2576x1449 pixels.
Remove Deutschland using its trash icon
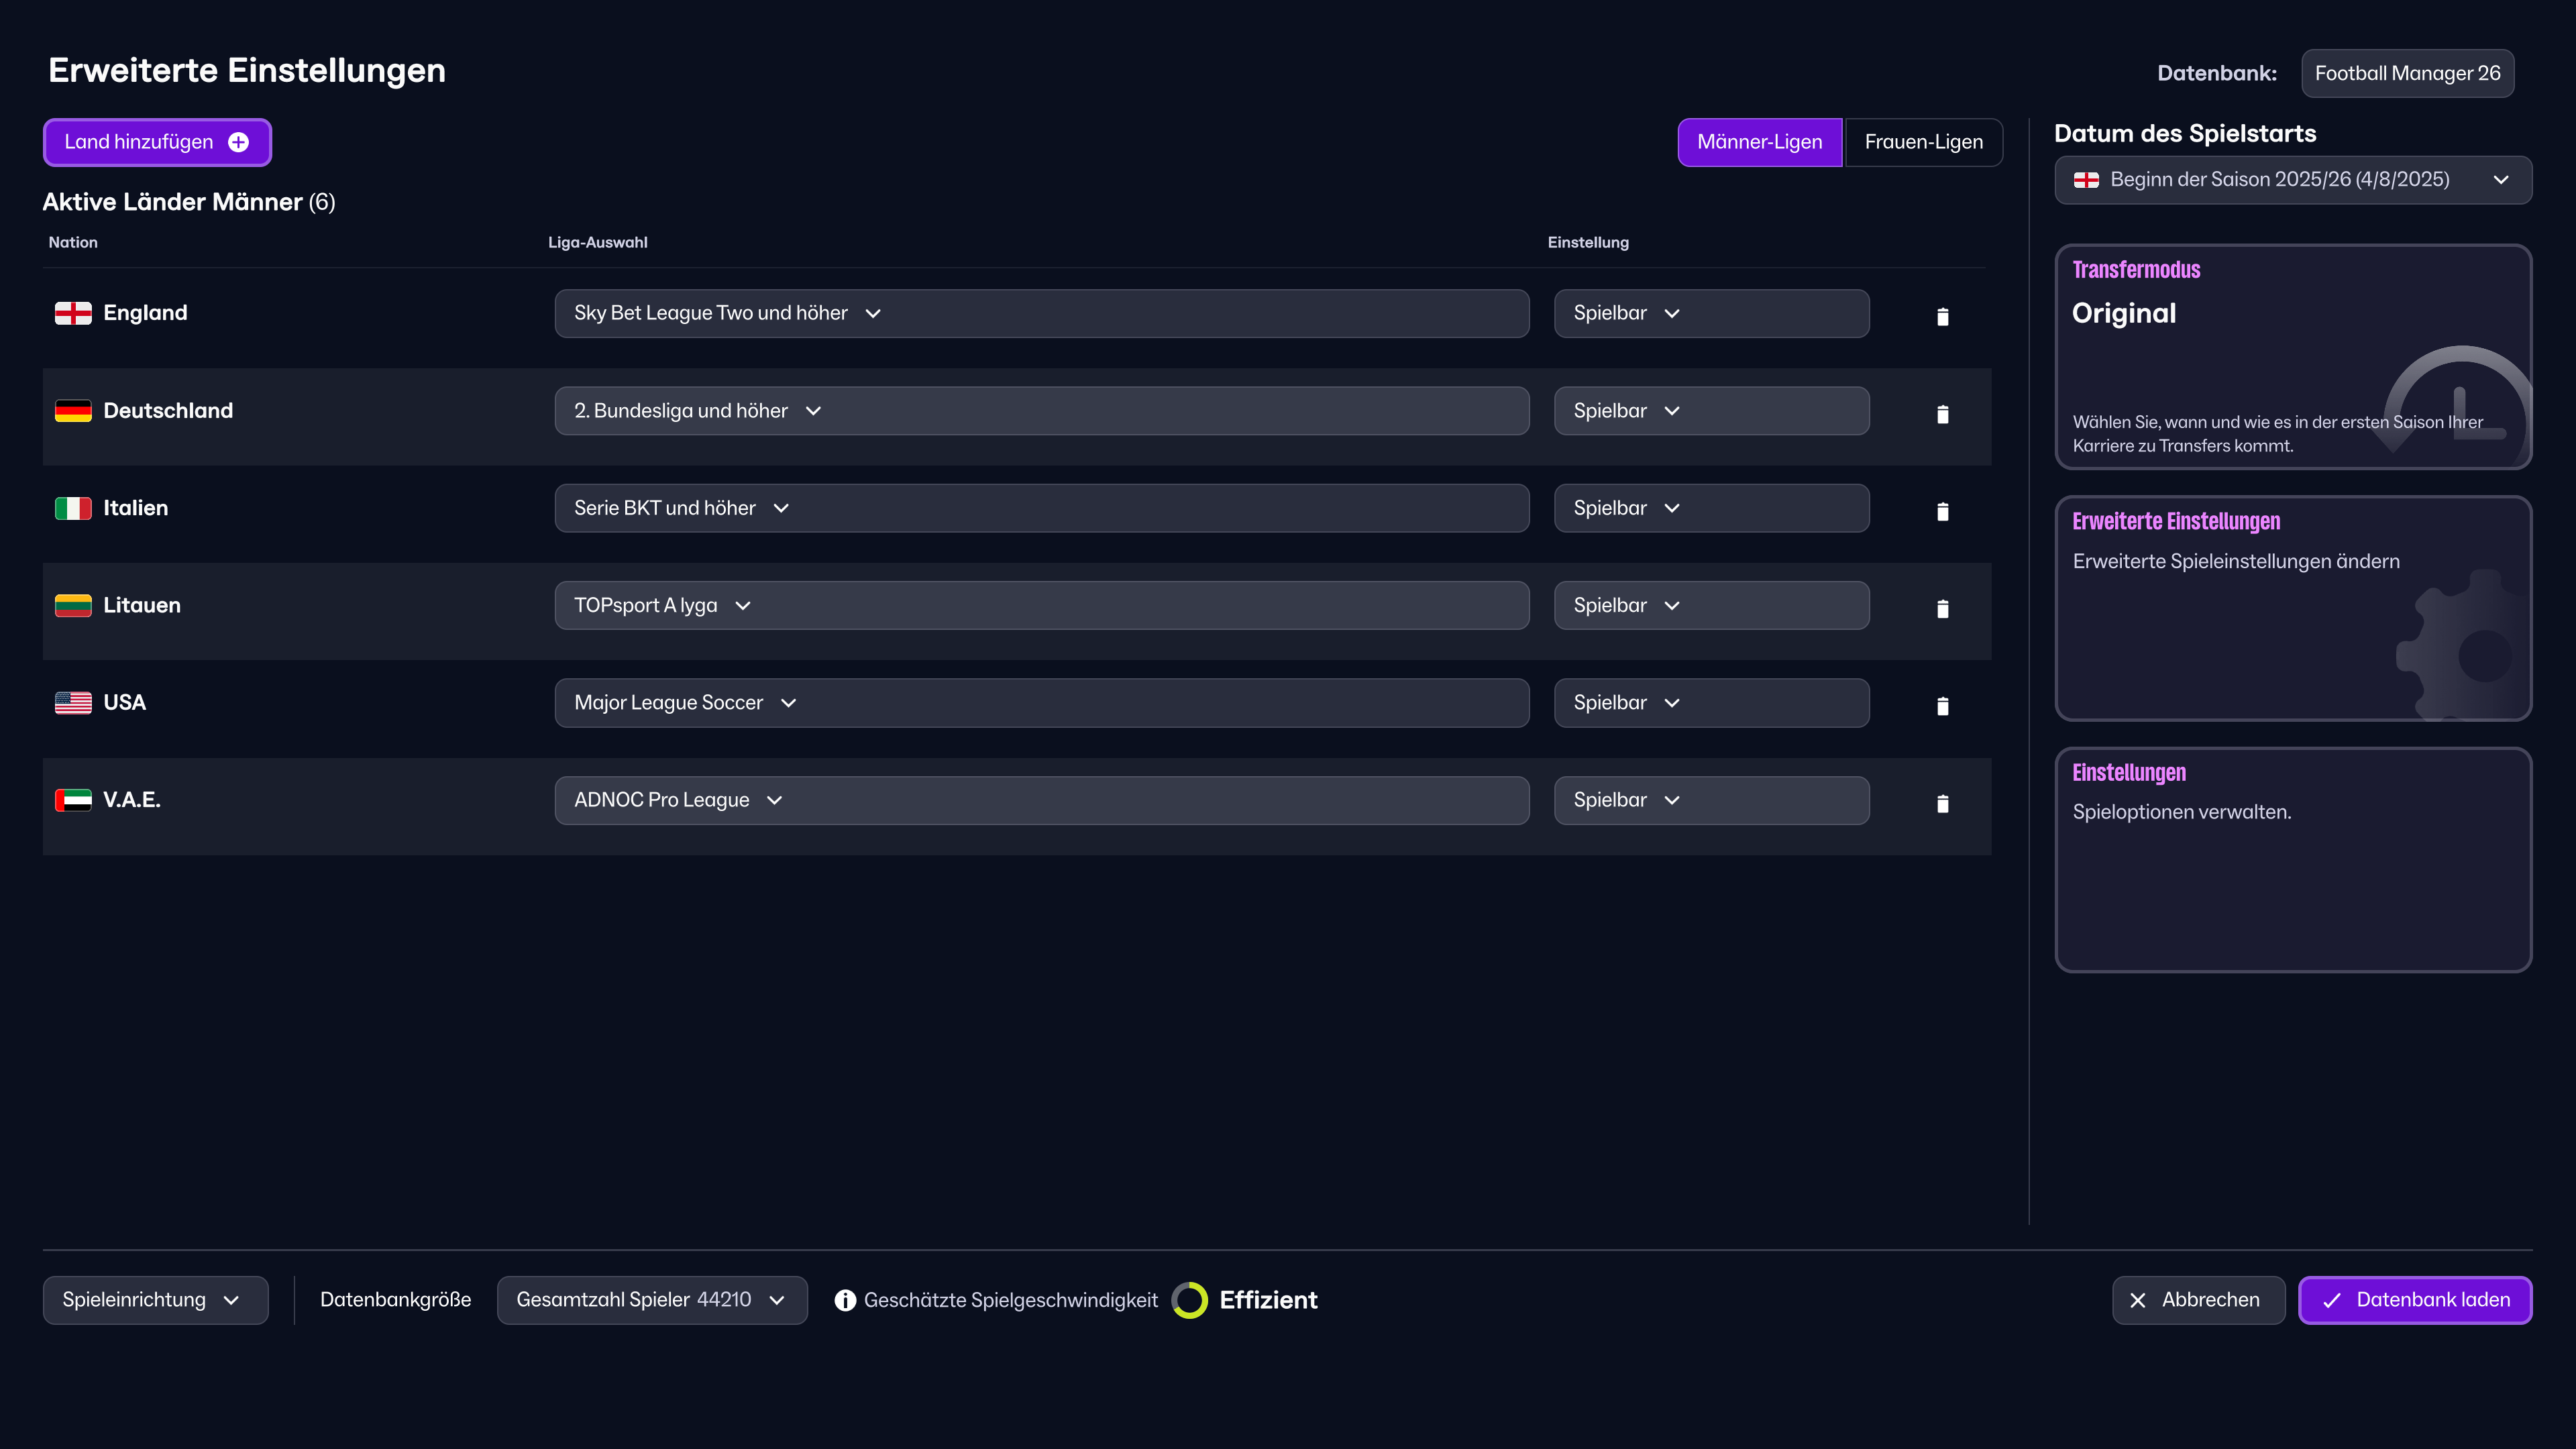[x=1942, y=414]
